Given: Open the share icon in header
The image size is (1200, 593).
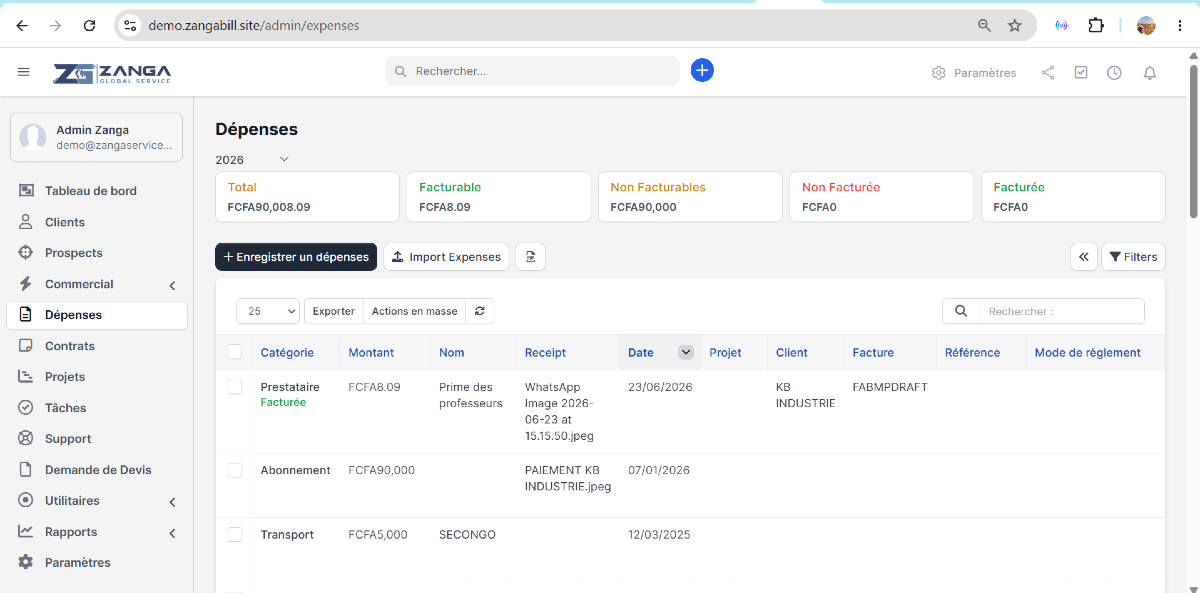Looking at the screenshot, I should click(1048, 73).
